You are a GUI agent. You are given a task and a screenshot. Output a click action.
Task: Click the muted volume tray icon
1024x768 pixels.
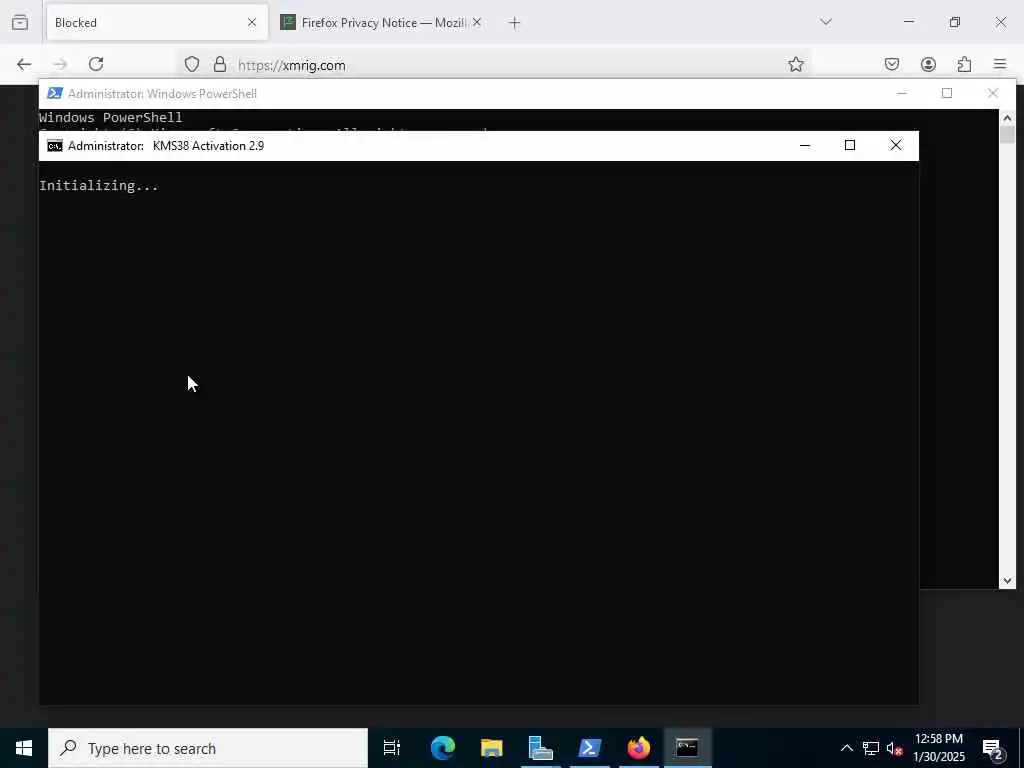point(894,748)
